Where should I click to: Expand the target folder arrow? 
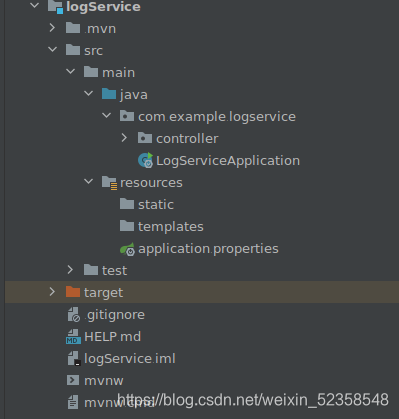[x=52, y=292]
